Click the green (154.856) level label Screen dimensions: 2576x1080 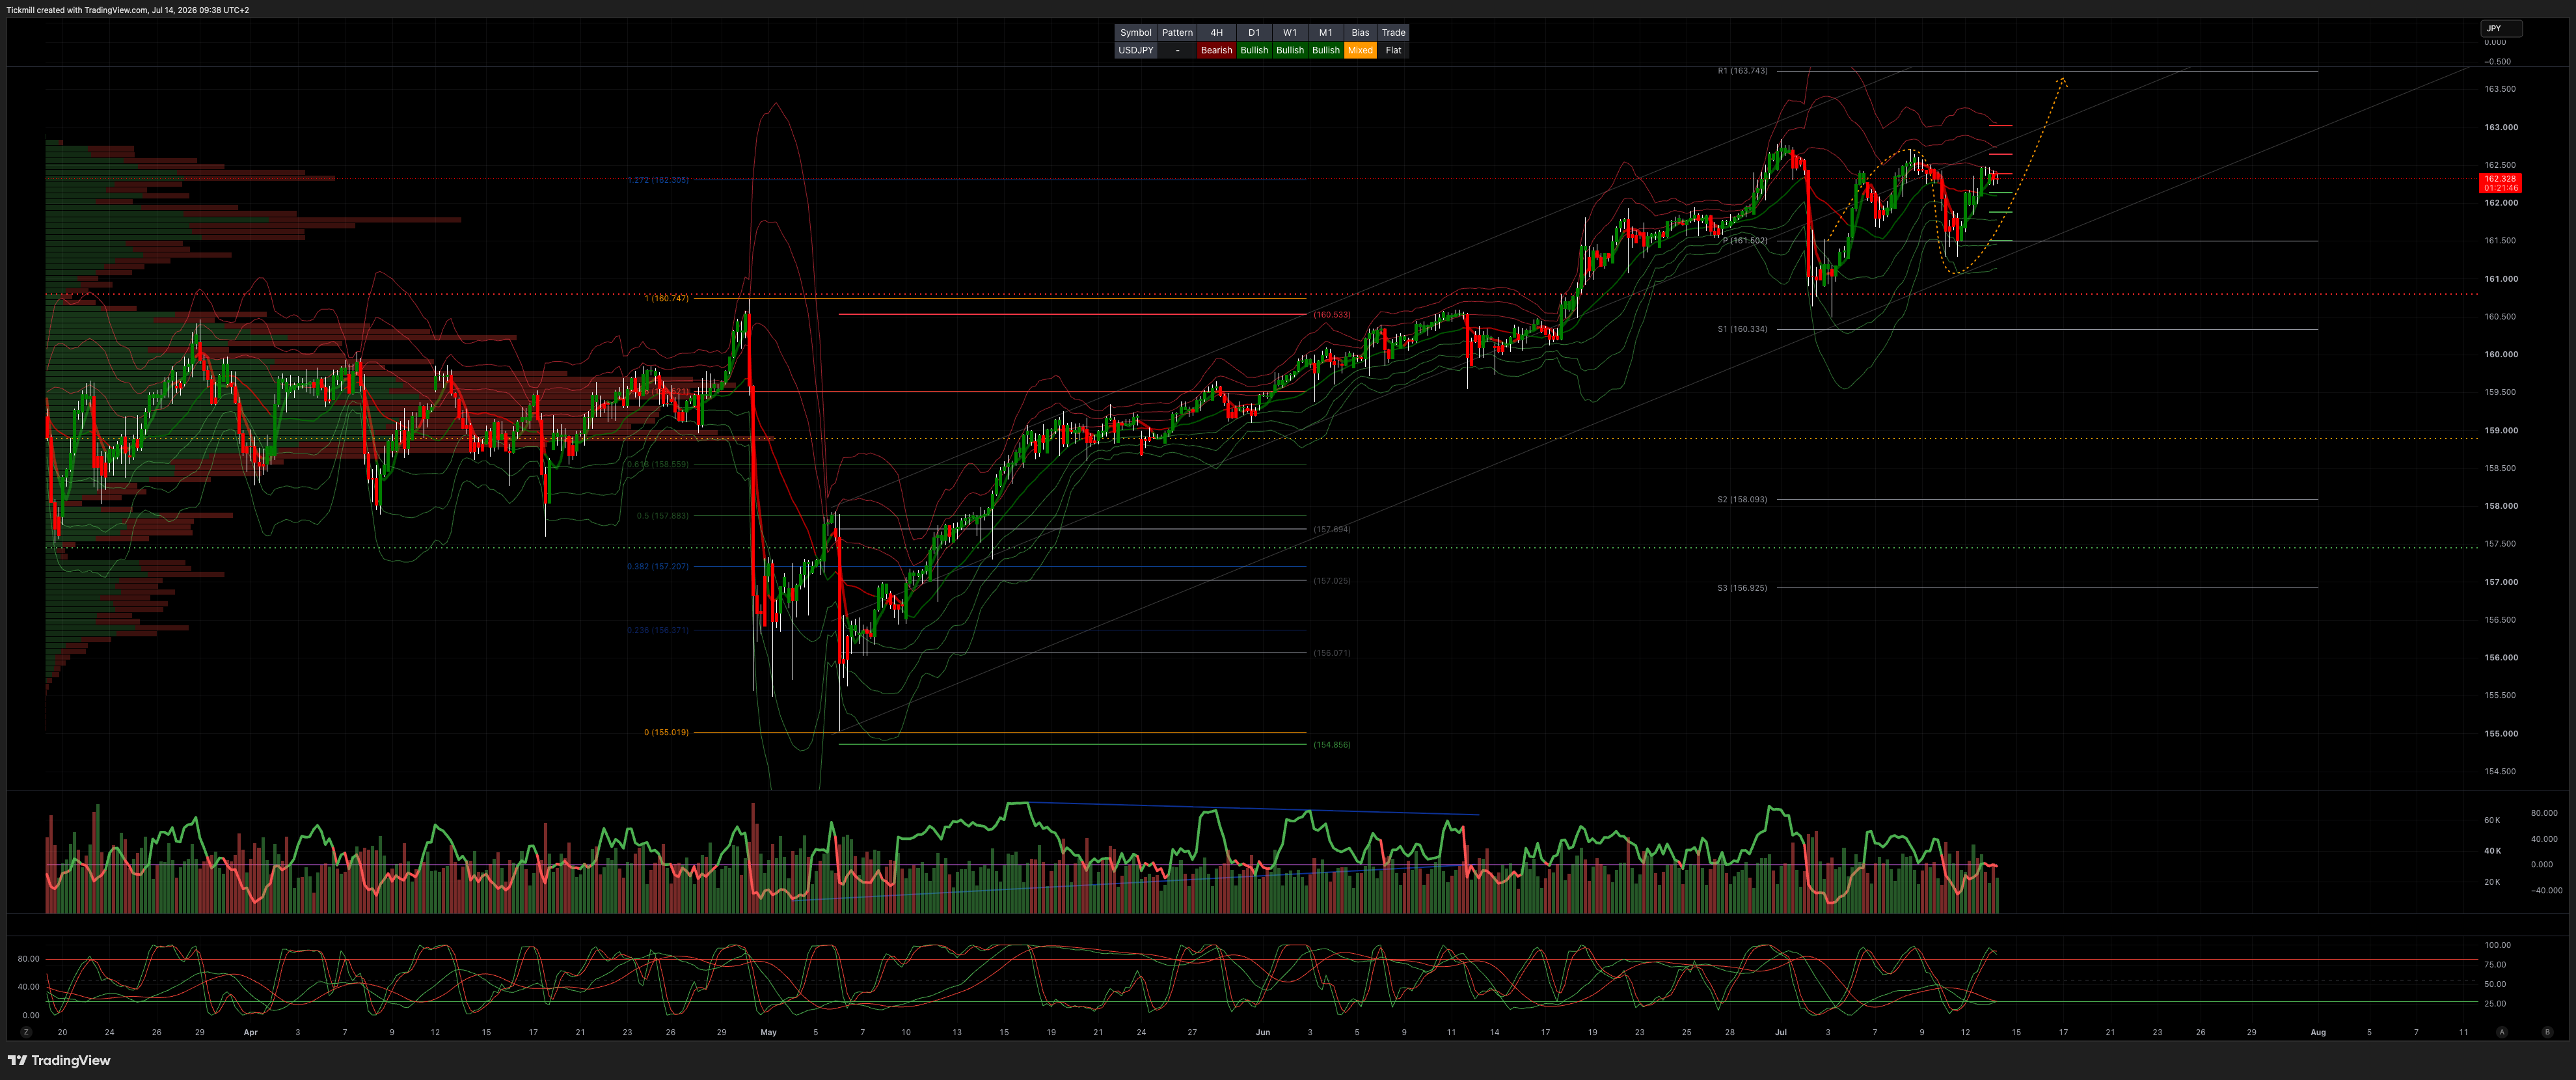coord(1332,745)
